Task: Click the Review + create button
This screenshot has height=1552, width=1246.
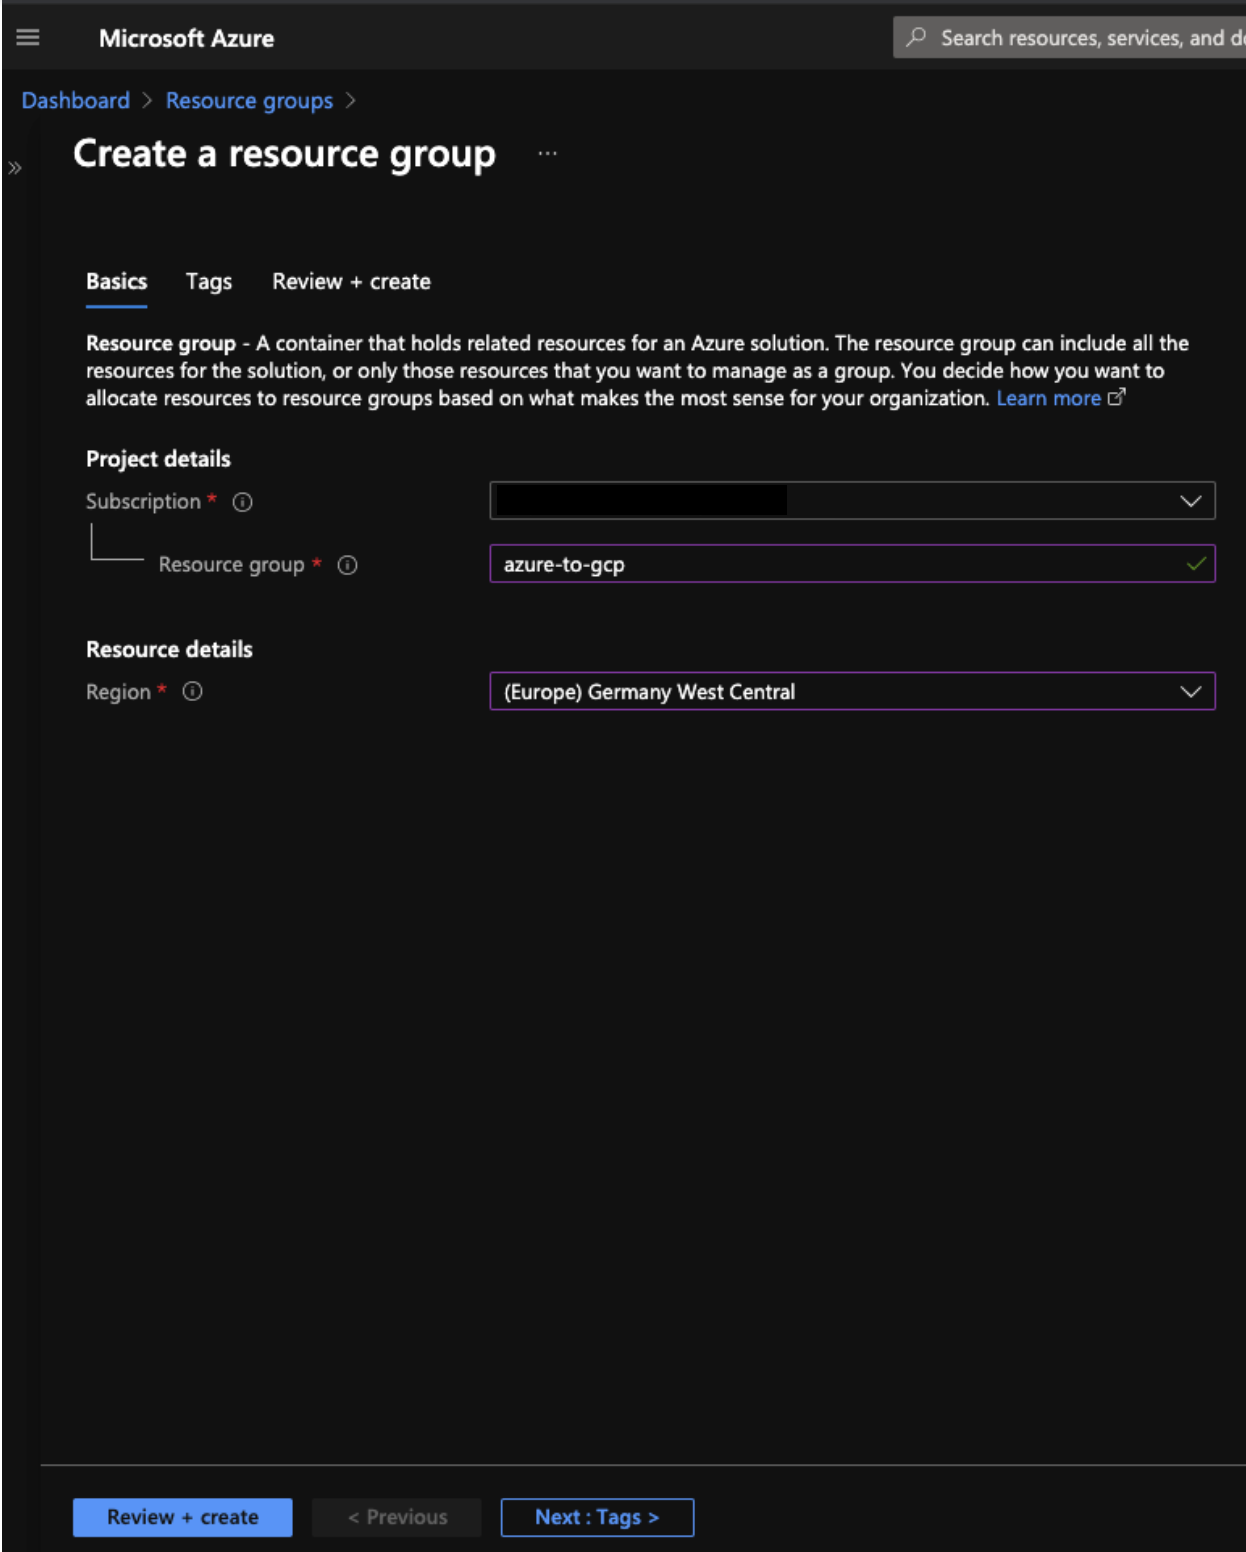Action: 182,1517
